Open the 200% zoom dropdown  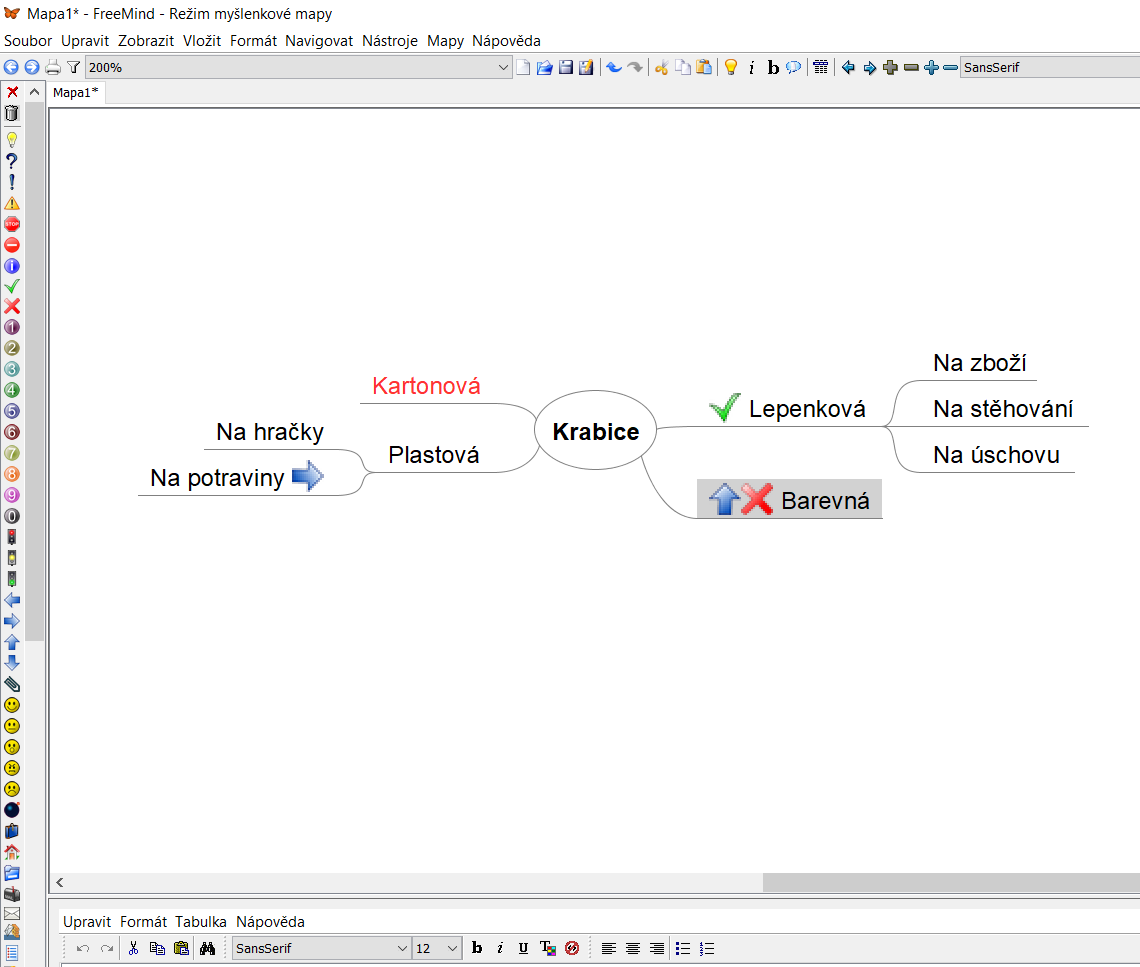click(x=503, y=68)
